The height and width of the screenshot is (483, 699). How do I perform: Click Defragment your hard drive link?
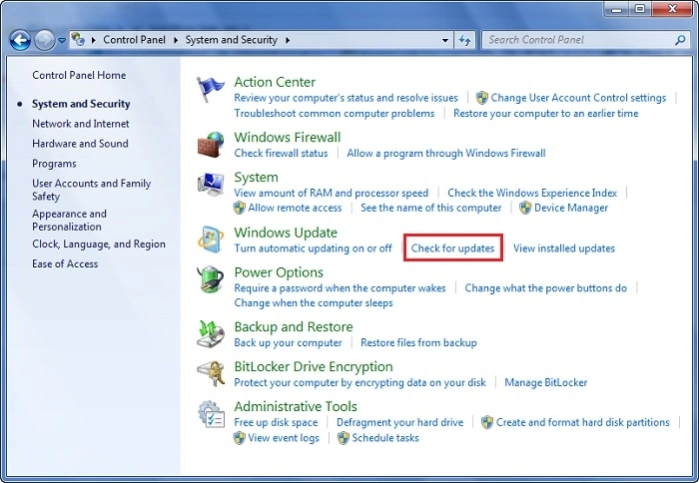pyautogui.click(x=400, y=422)
